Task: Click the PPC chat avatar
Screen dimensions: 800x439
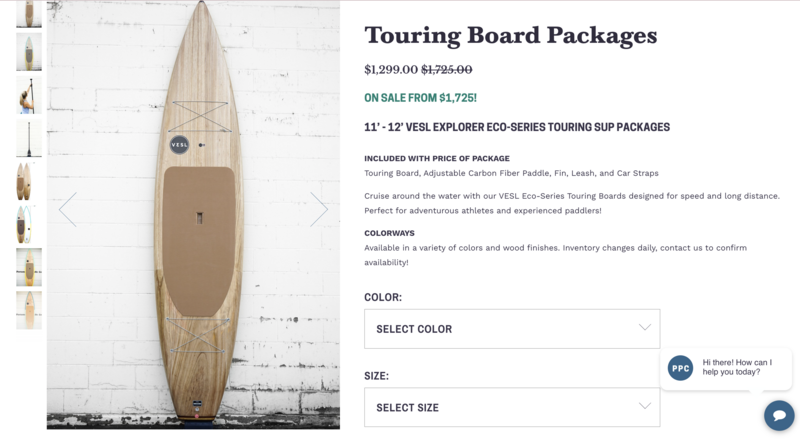Action: [681, 367]
